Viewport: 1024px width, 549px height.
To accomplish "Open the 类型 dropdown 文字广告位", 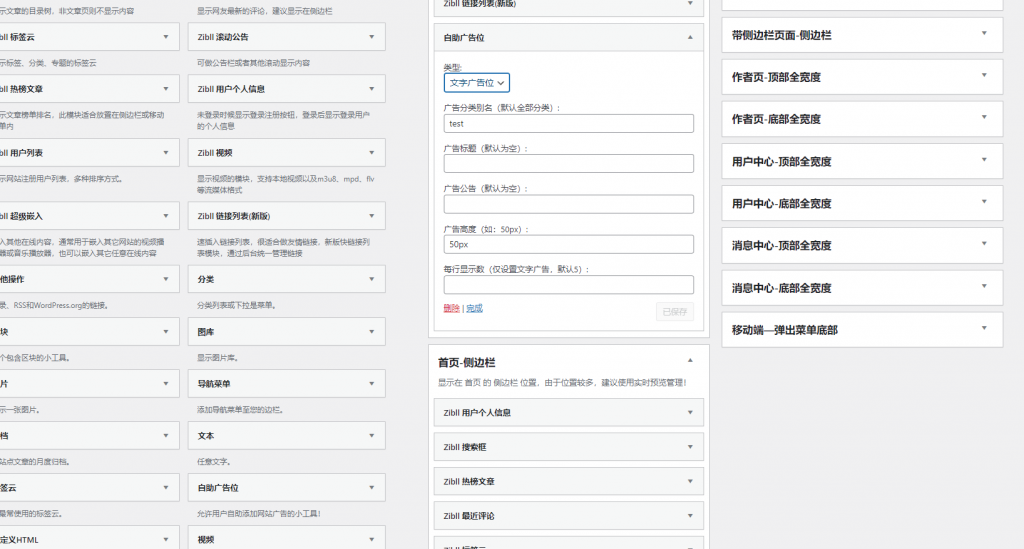I will pos(477,83).
